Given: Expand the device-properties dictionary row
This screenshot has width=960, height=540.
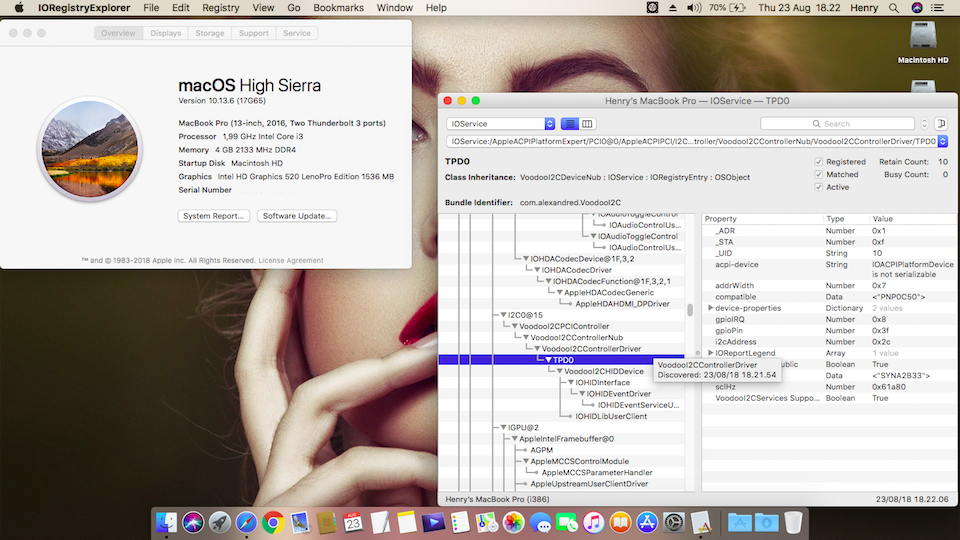Looking at the screenshot, I should point(711,308).
